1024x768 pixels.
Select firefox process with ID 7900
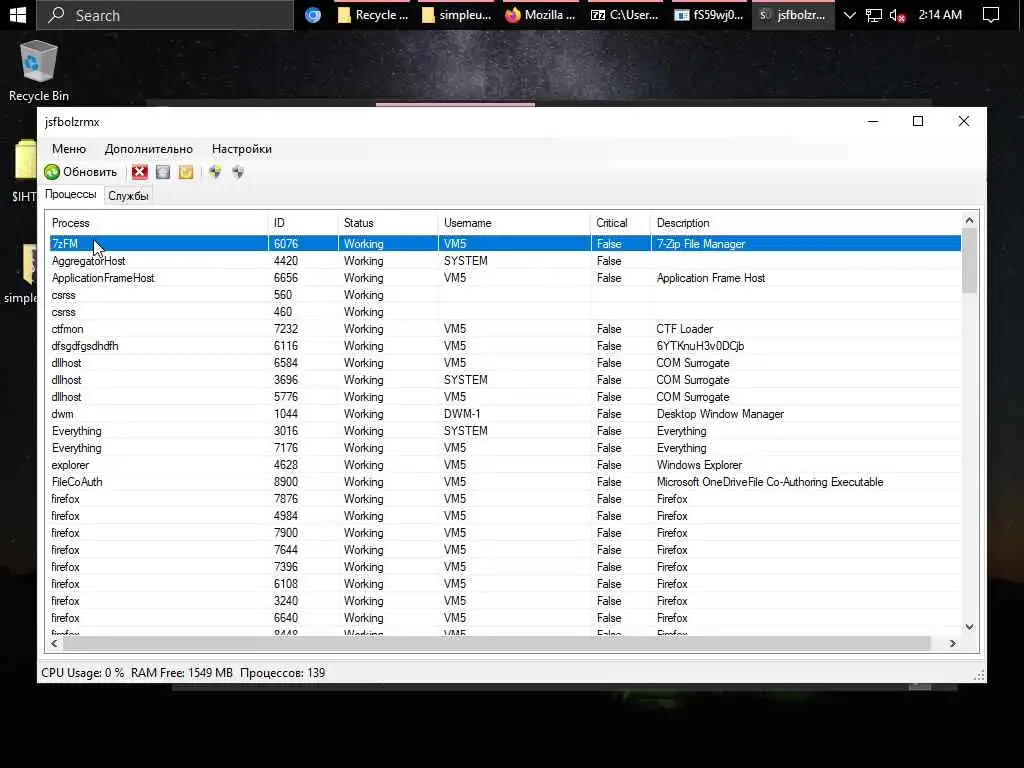click(505, 532)
